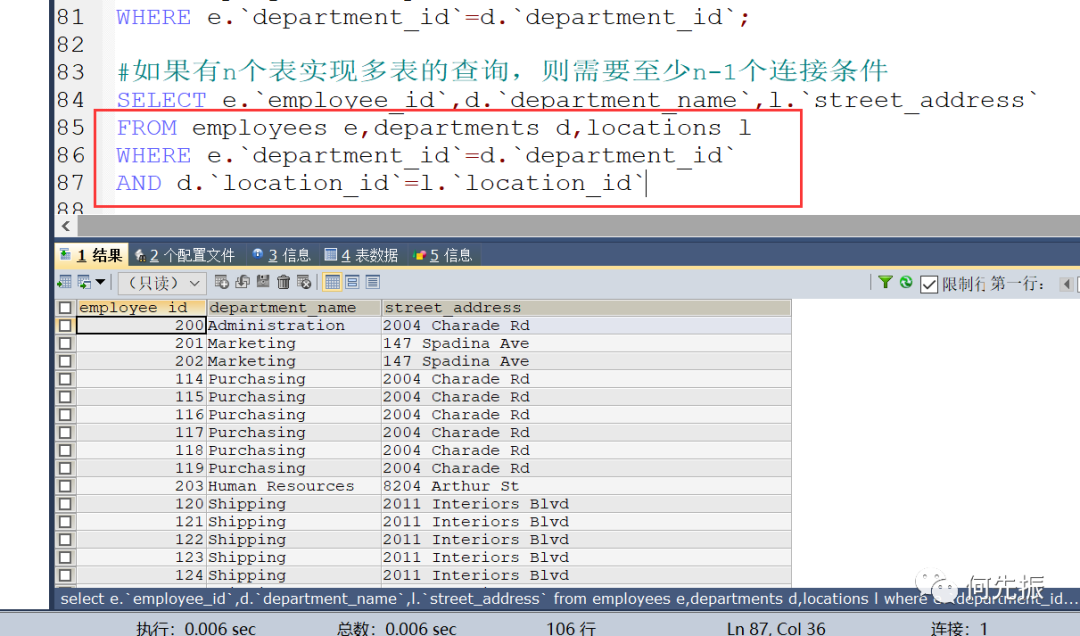Viewport: 1080px width, 636px height.
Task: Select Marketing cell in employee 201 row
Action: pos(294,343)
